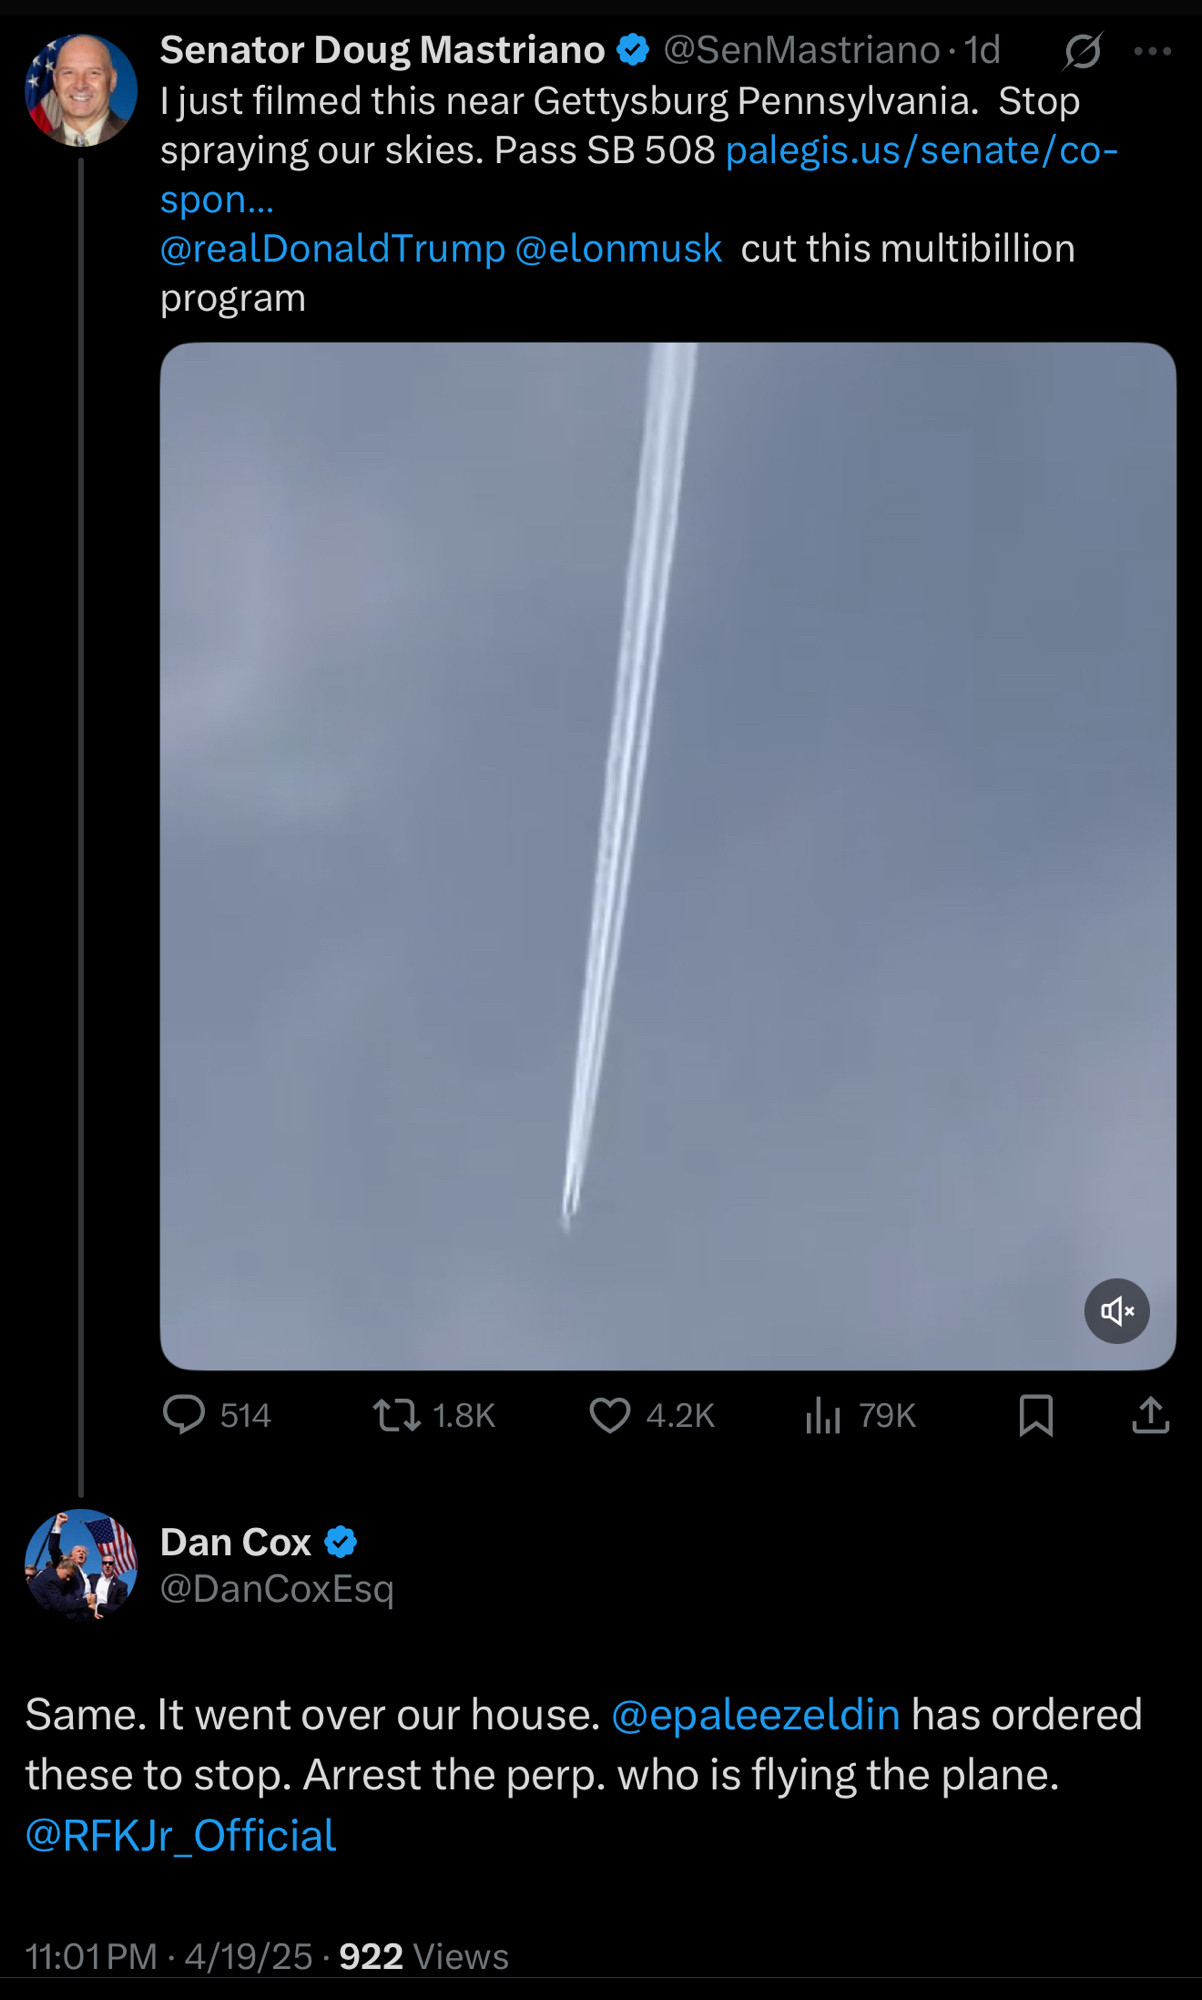Open @RFKJr_Official mention link
The height and width of the screenshot is (2000, 1202).
[181, 1835]
